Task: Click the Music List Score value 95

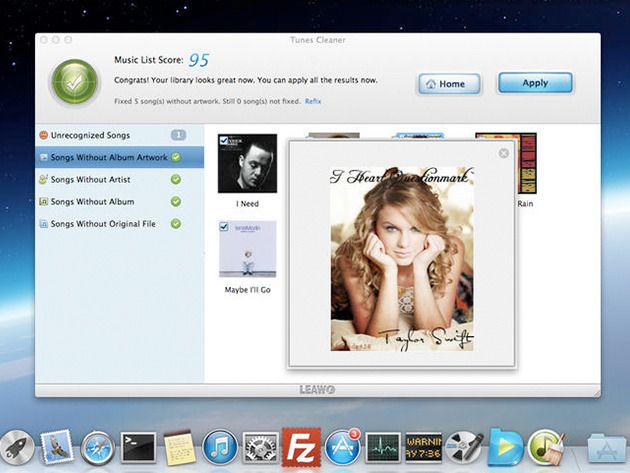Action: pos(199,60)
